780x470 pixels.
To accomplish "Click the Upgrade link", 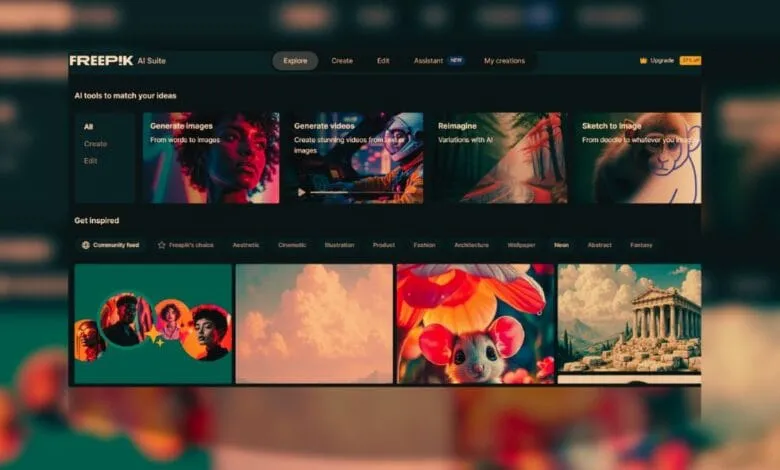I will pos(662,61).
